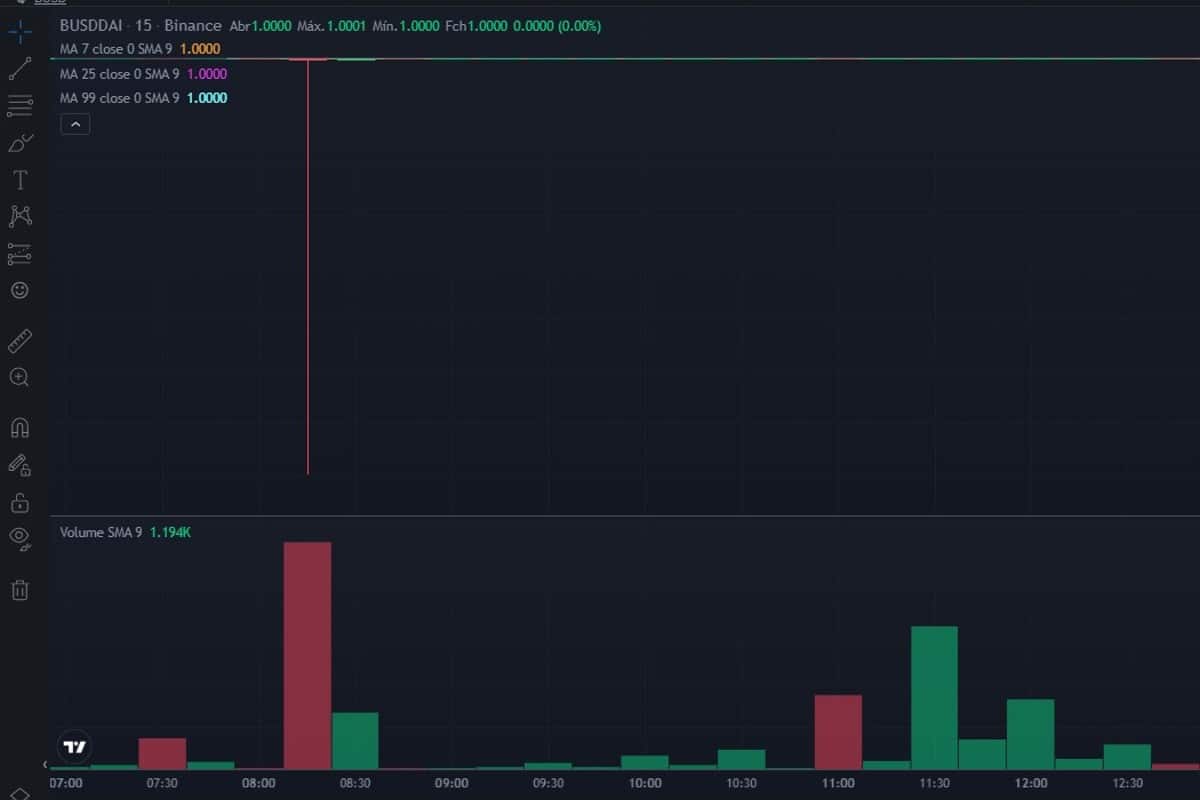Select the ruler measure tool
This screenshot has height=800, width=1200.
[x=19, y=341]
